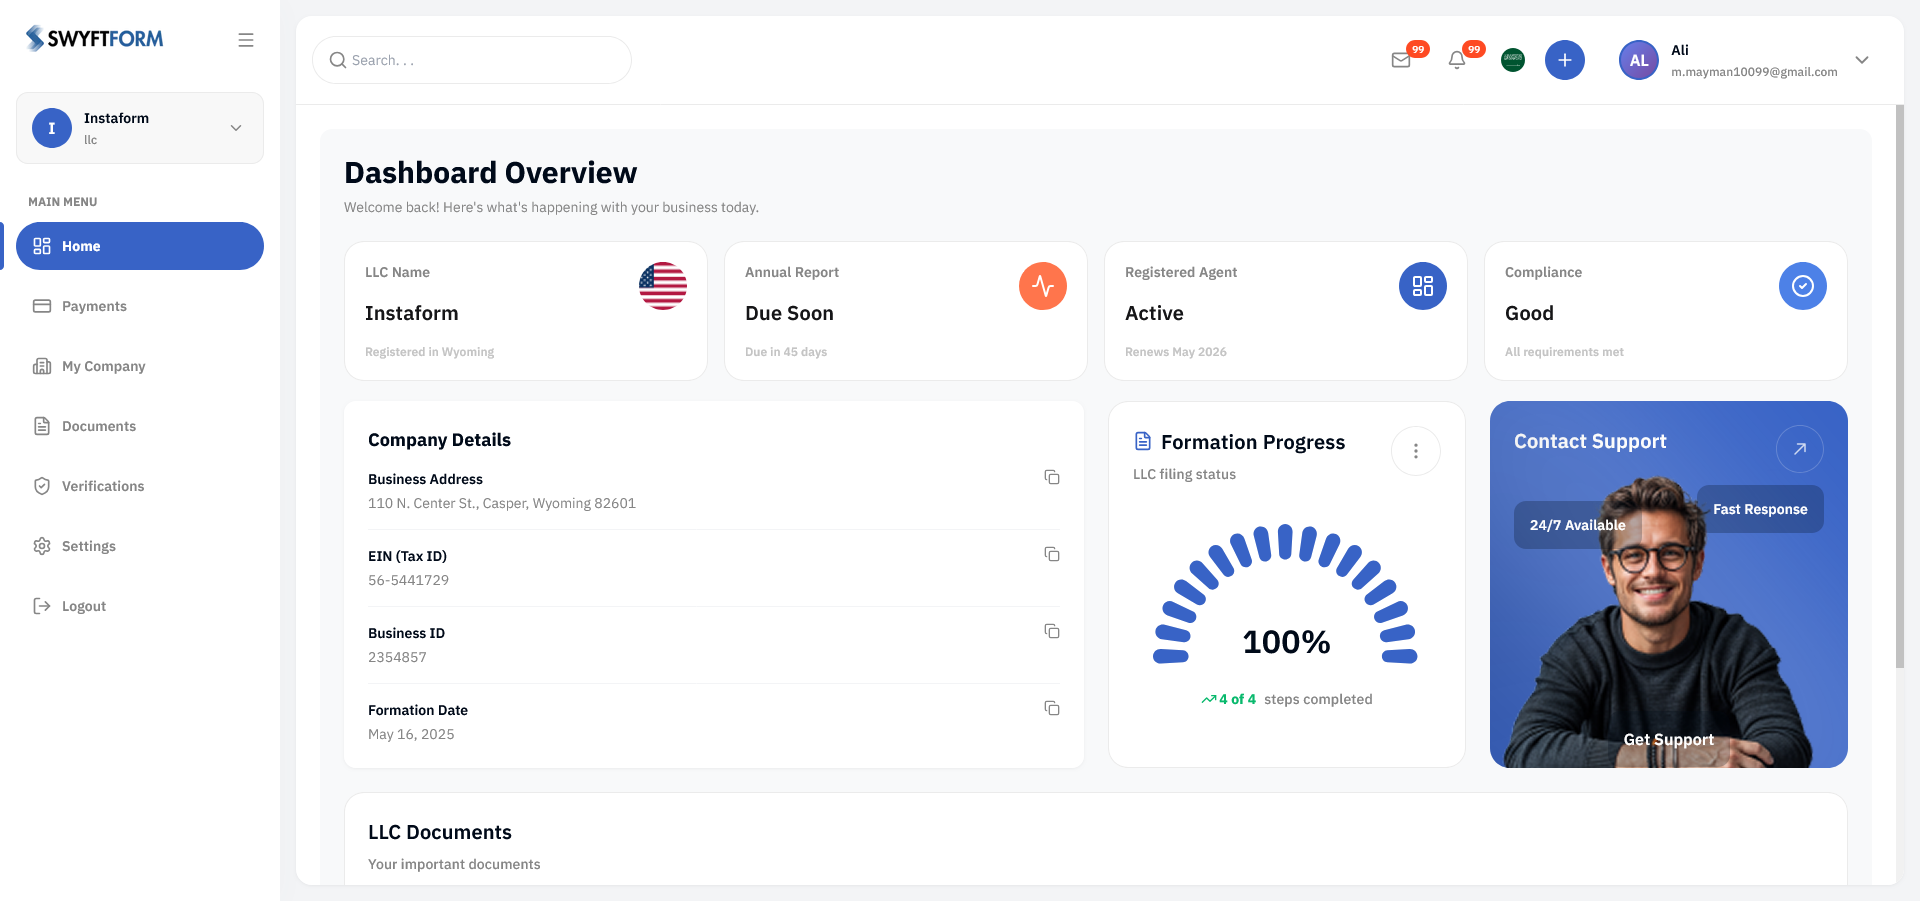Open the Formation Progress options menu
This screenshot has height=901, width=1920.
pos(1415,451)
